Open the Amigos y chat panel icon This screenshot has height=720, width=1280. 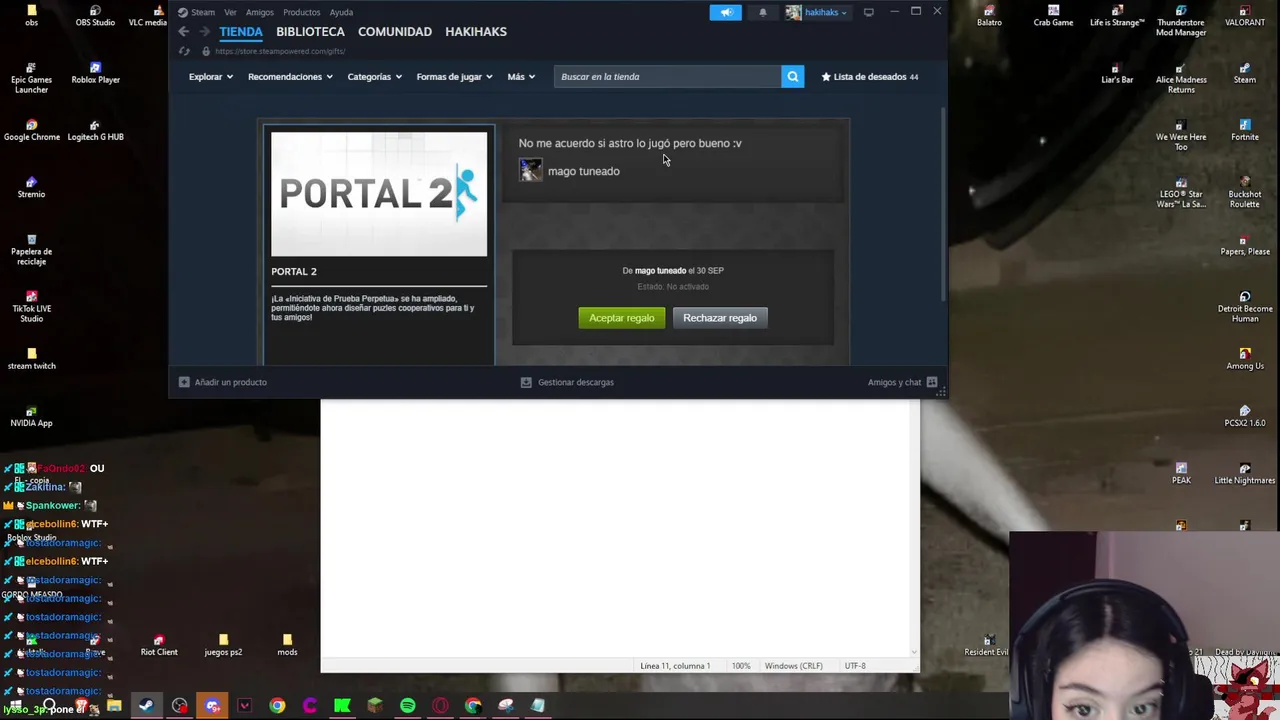click(x=932, y=382)
